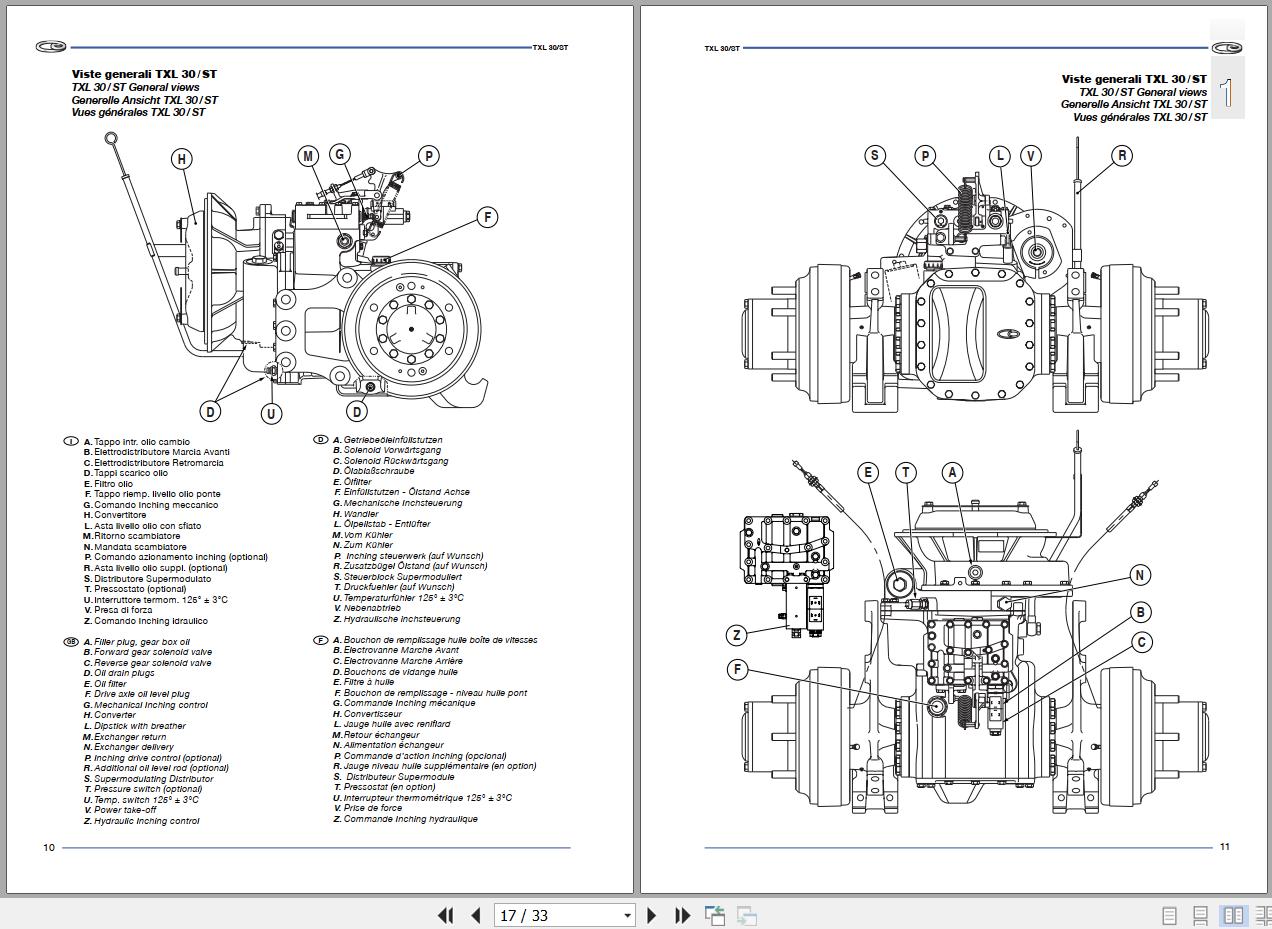This screenshot has width=1272, height=929.
Task: Click the text 'A. Filler plug, gear box oil'
Action: coord(136,642)
